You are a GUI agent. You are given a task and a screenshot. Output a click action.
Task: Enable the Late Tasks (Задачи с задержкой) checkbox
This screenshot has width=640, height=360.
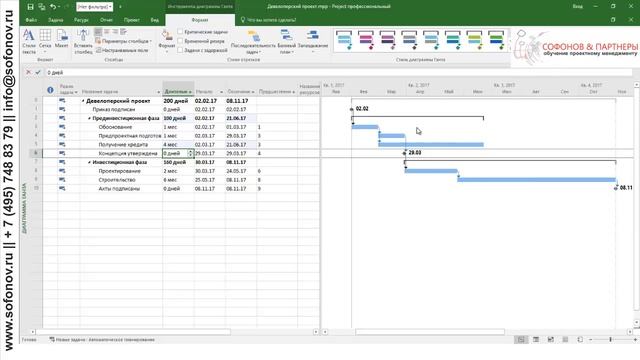point(180,50)
